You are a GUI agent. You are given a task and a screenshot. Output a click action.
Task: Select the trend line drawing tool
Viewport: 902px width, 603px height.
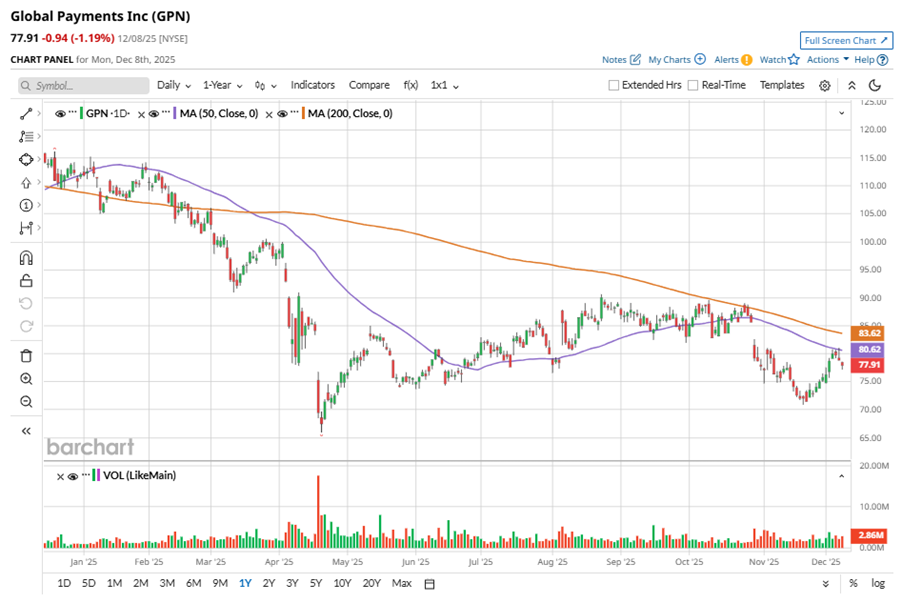pos(26,113)
